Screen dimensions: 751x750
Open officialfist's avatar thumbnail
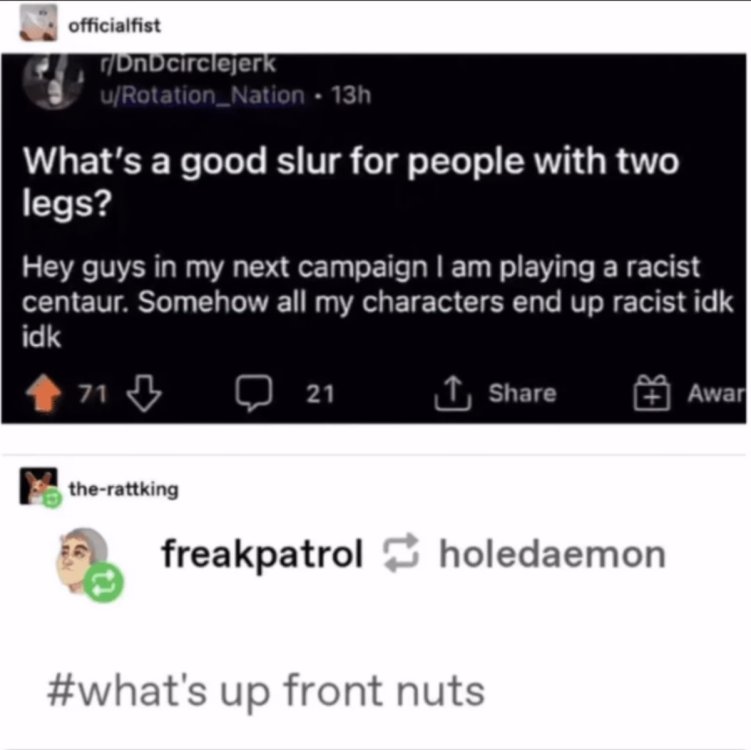pyautogui.click(x=38, y=23)
